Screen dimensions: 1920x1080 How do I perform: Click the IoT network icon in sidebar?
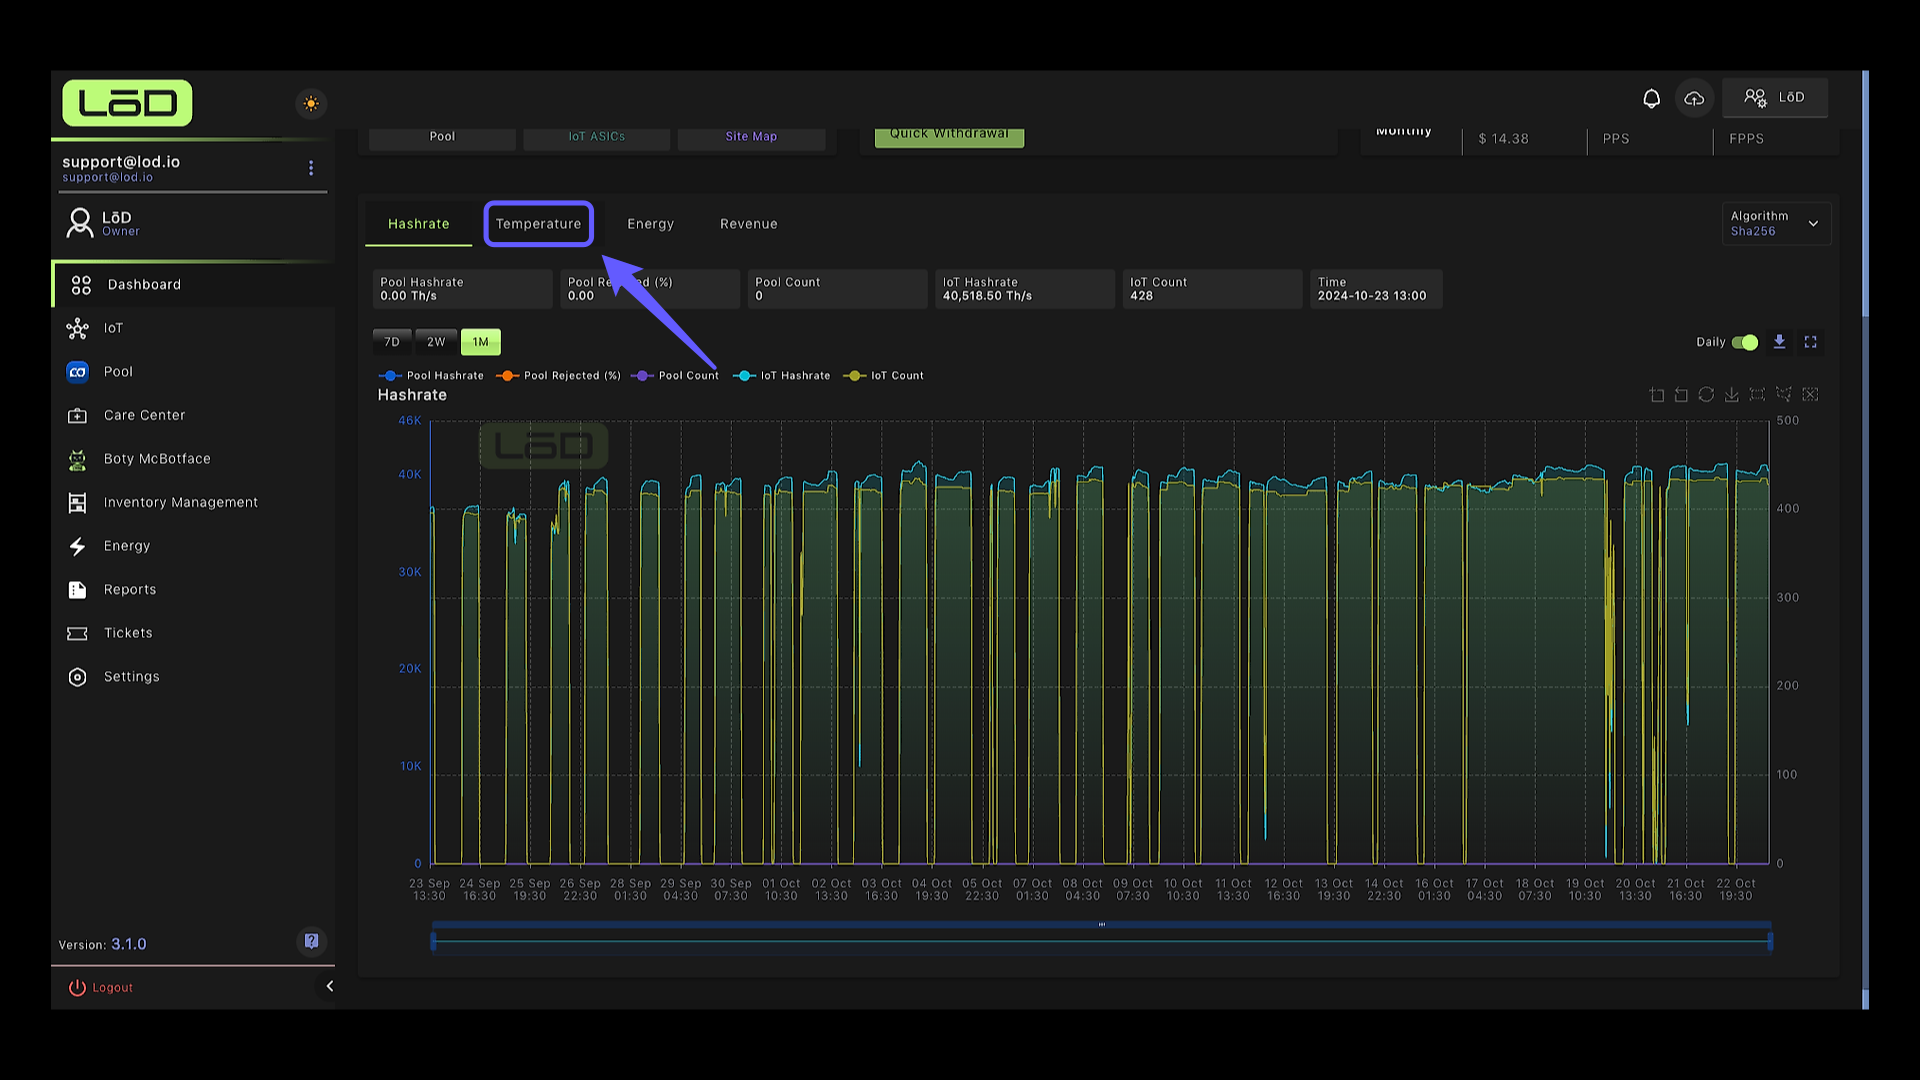point(77,328)
